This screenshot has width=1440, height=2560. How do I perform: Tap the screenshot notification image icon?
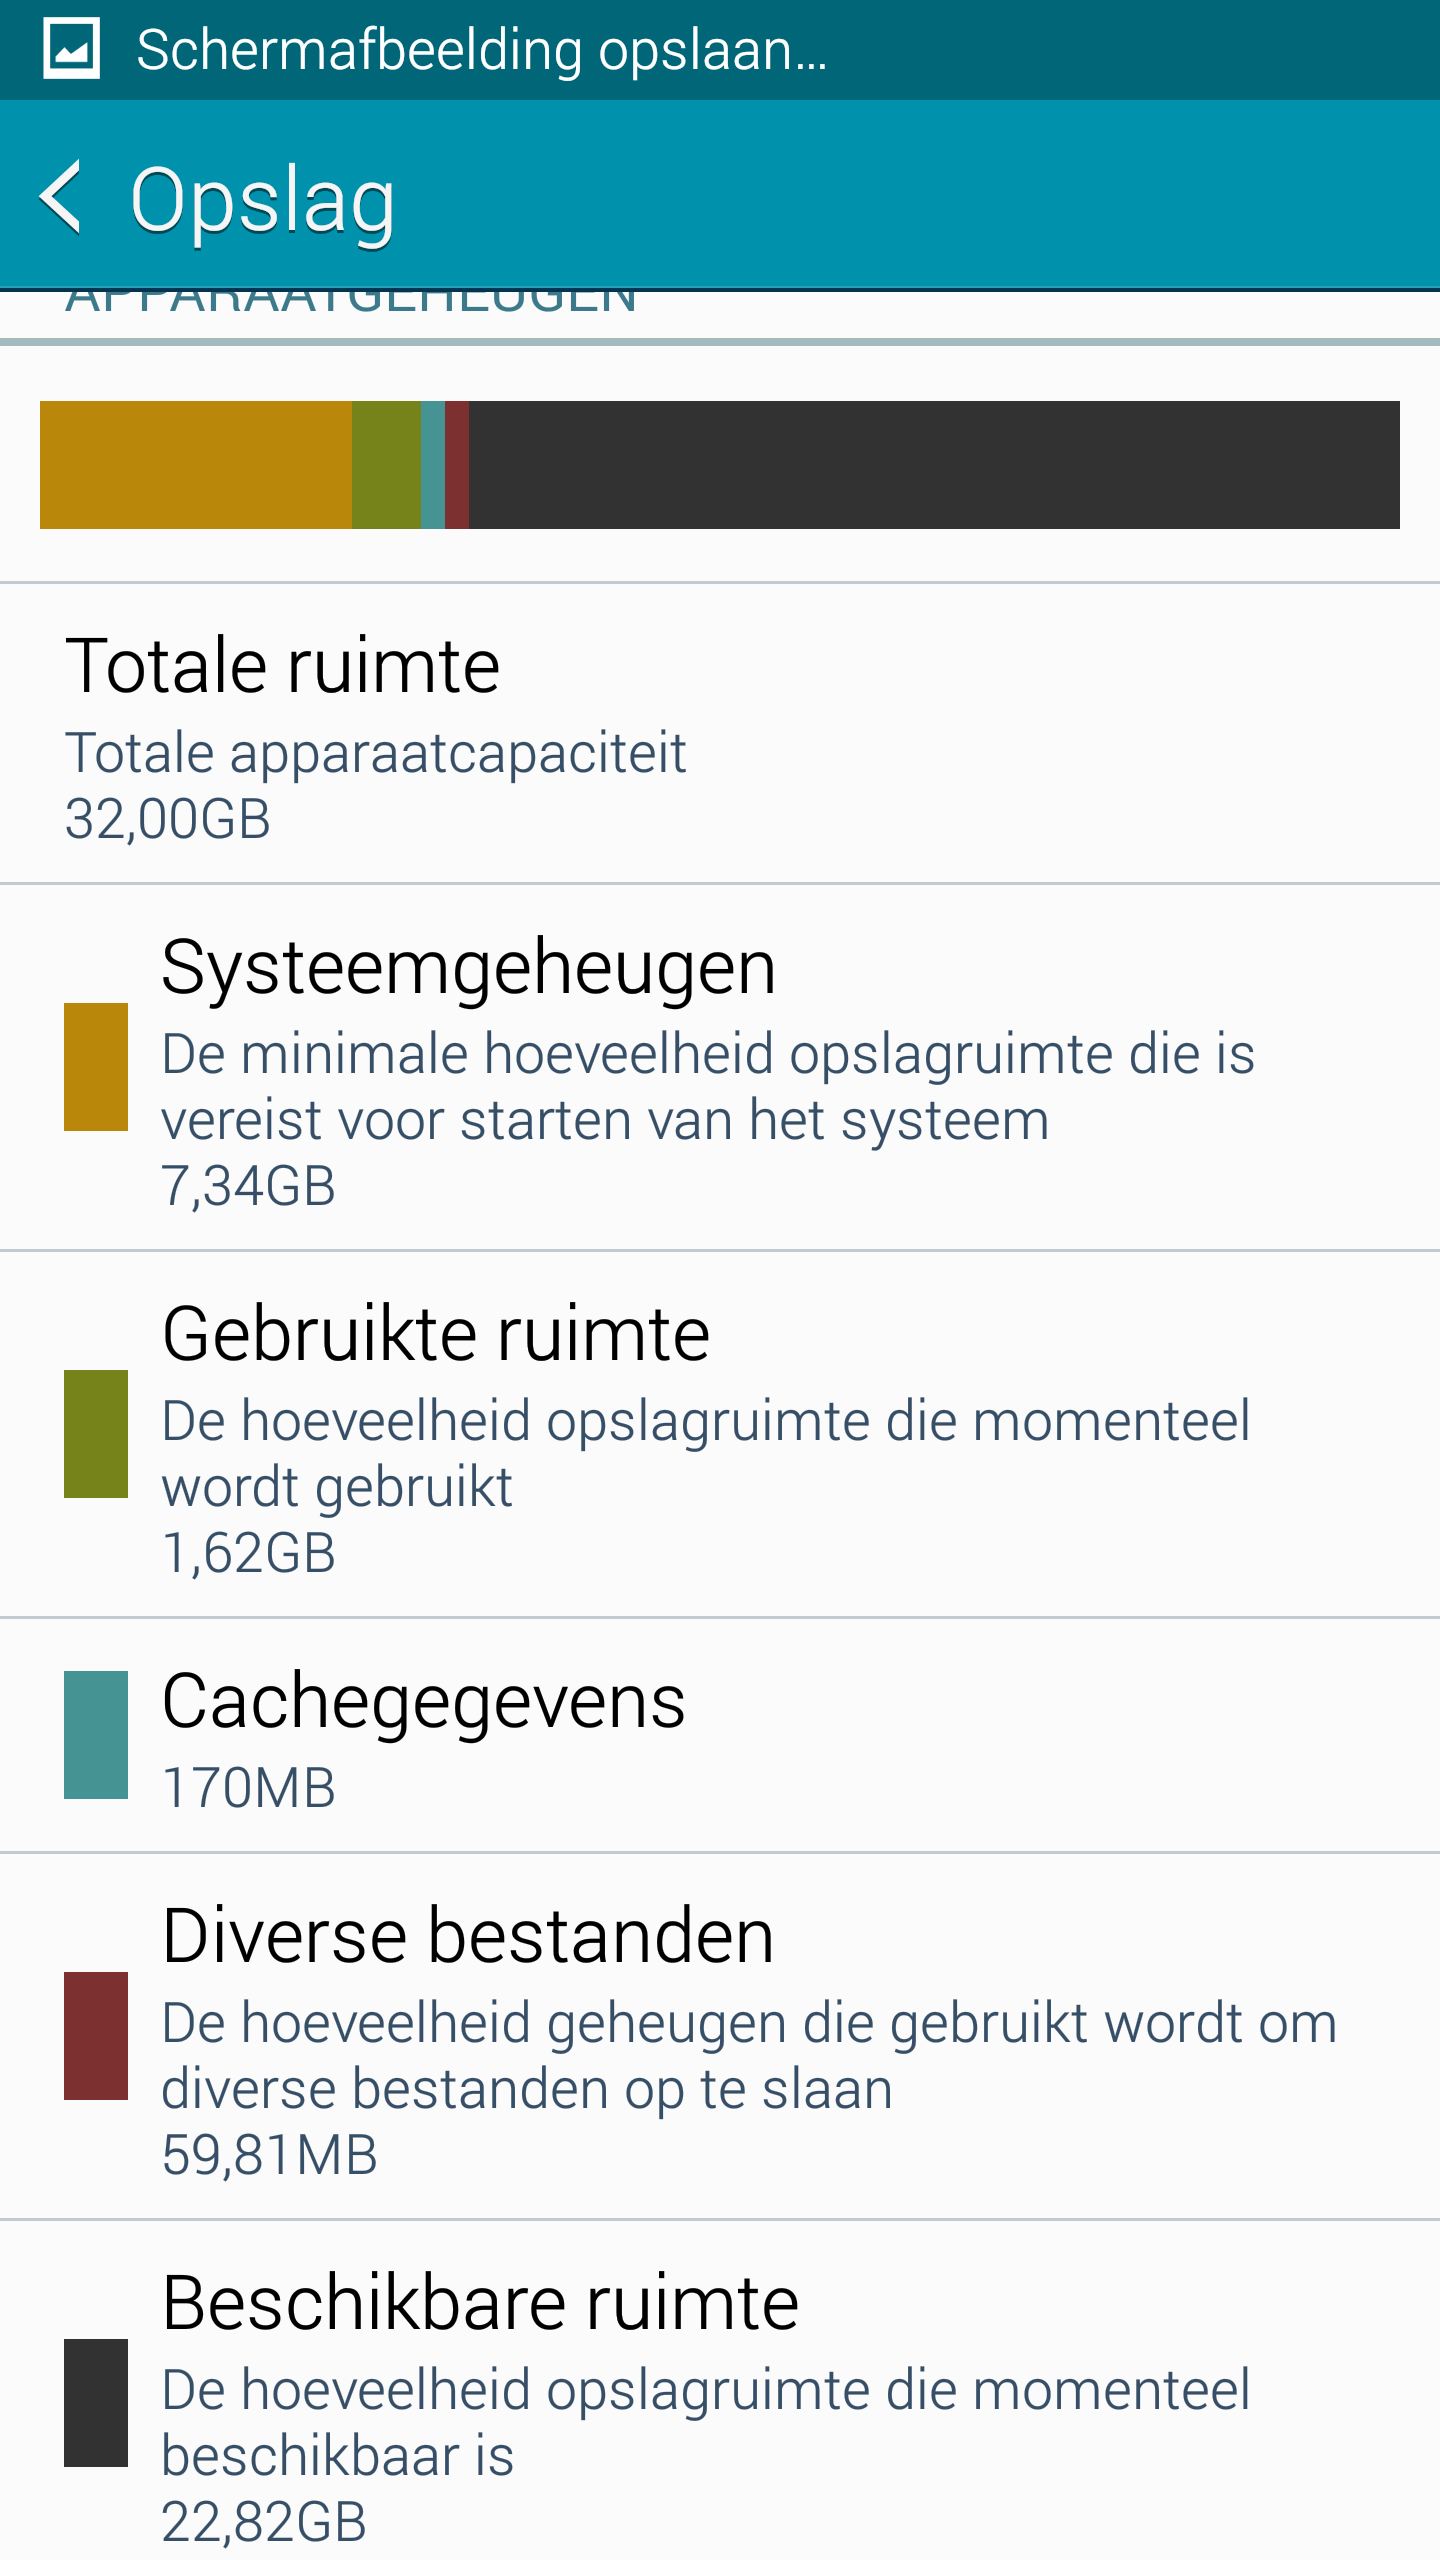[x=71, y=48]
